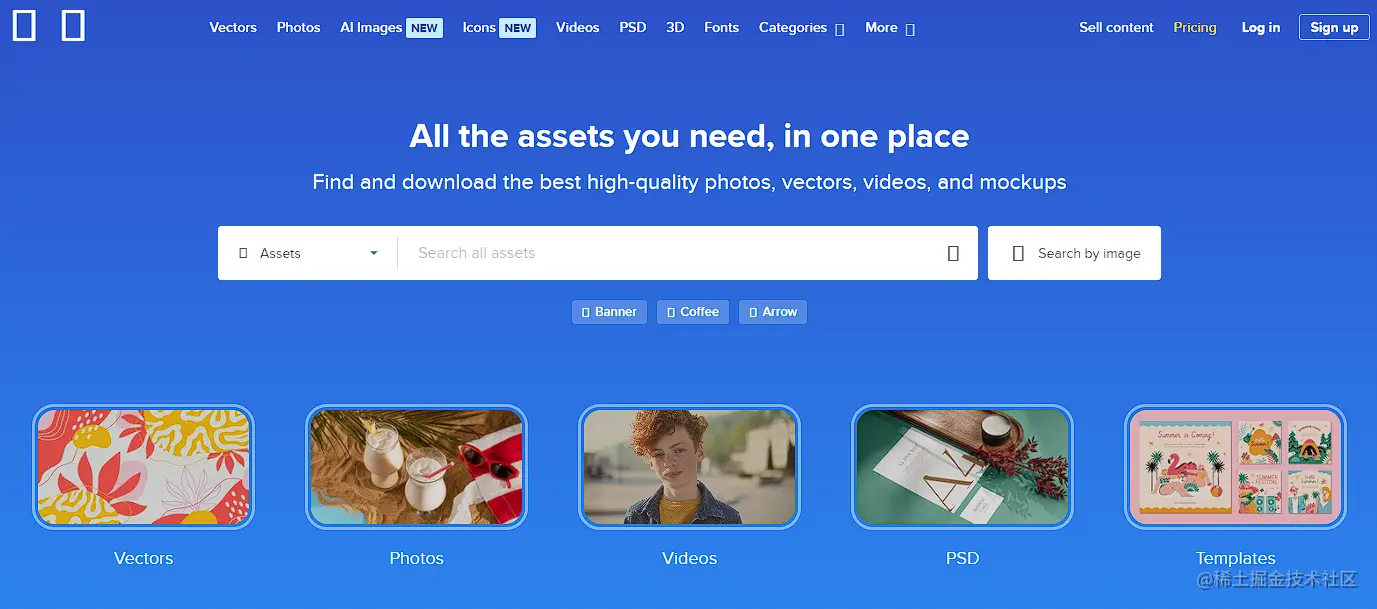Click the Freepik logo at top left
1377x609 pixels.
coord(49,26)
